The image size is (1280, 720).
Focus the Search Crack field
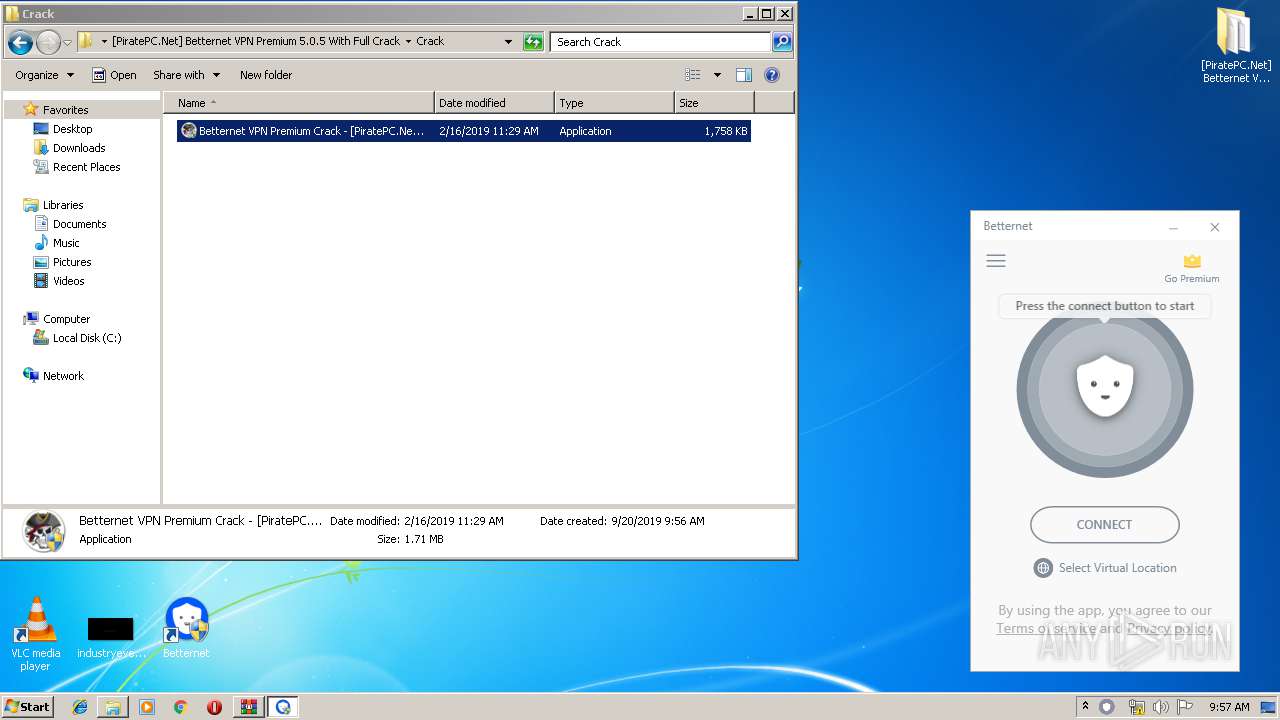660,42
